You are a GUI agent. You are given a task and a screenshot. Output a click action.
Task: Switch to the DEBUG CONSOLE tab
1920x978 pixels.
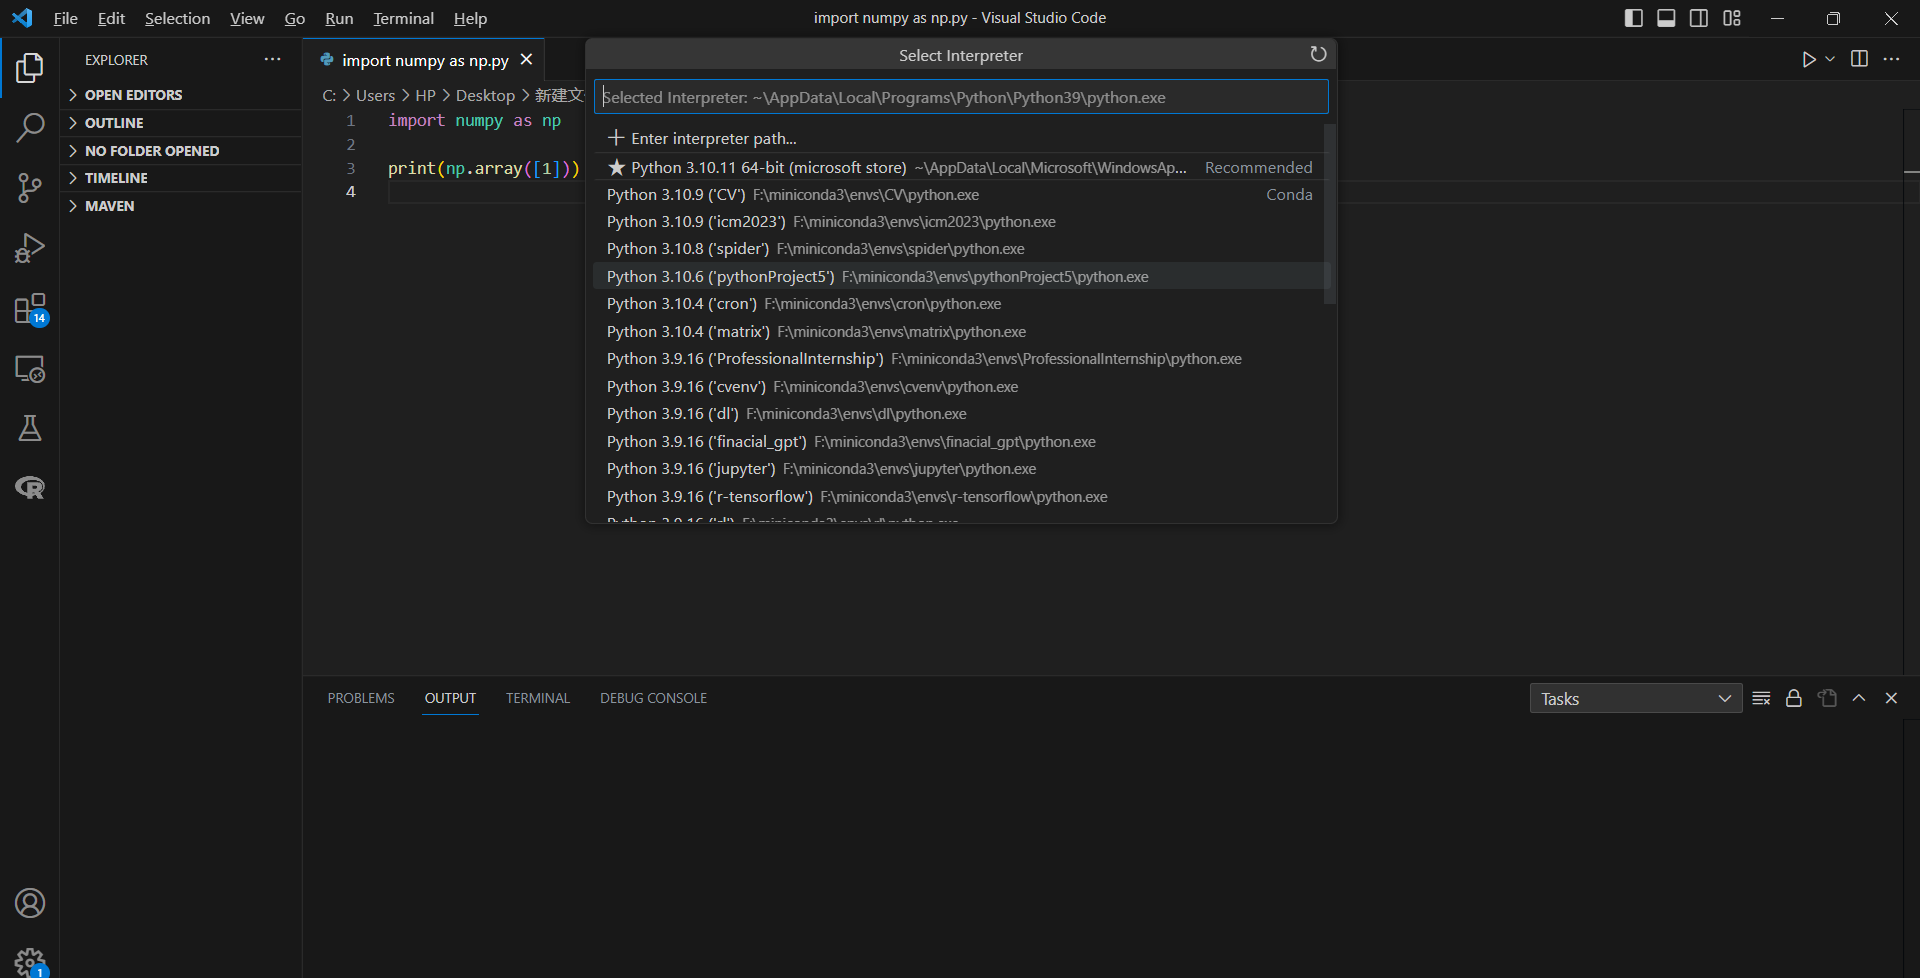(653, 698)
